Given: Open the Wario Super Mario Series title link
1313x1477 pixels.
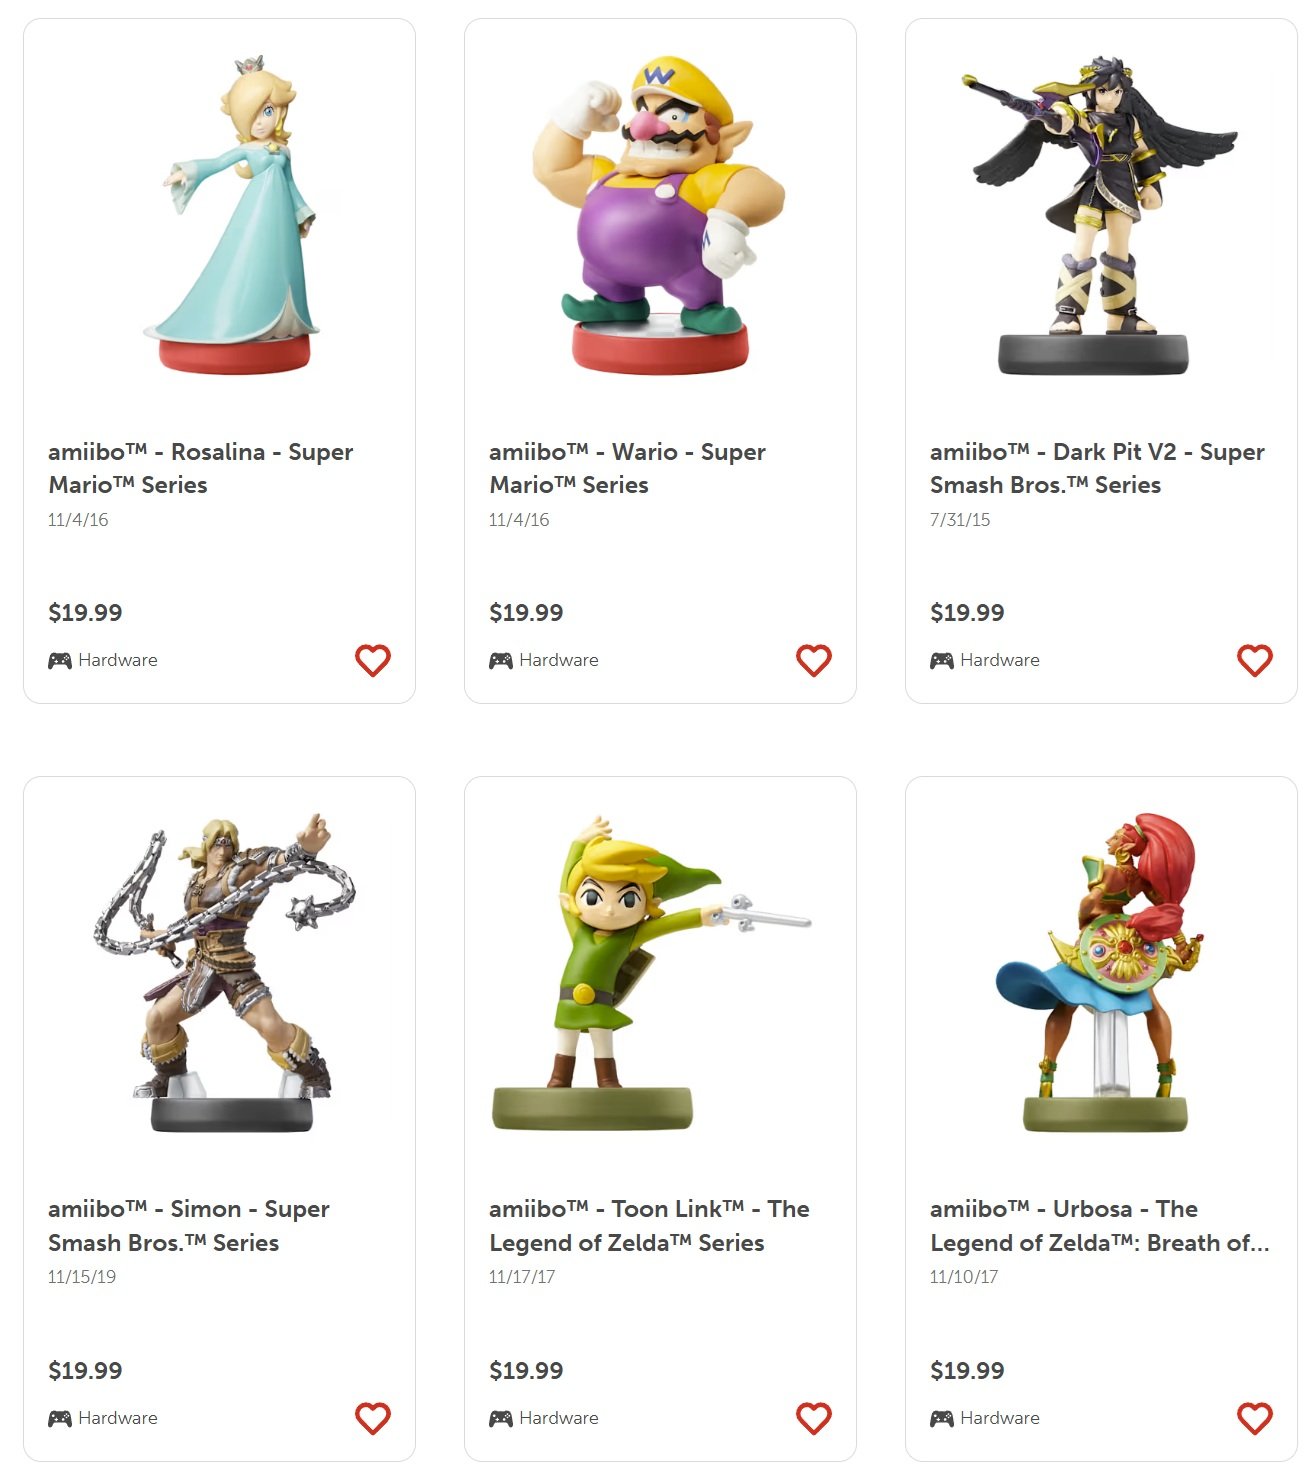Looking at the screenshot, I should (627, 468).
